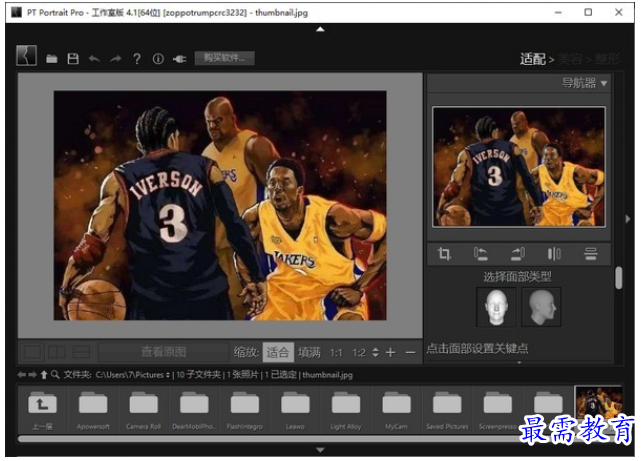The image size is (643, 461).
Task: Click the level alignment icon
Action: coord(591,254)
